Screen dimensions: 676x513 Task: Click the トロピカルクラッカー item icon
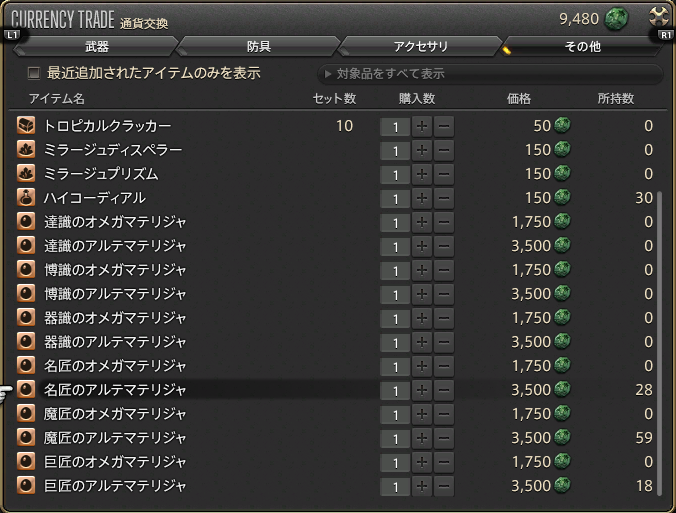(x=26, y=126)
